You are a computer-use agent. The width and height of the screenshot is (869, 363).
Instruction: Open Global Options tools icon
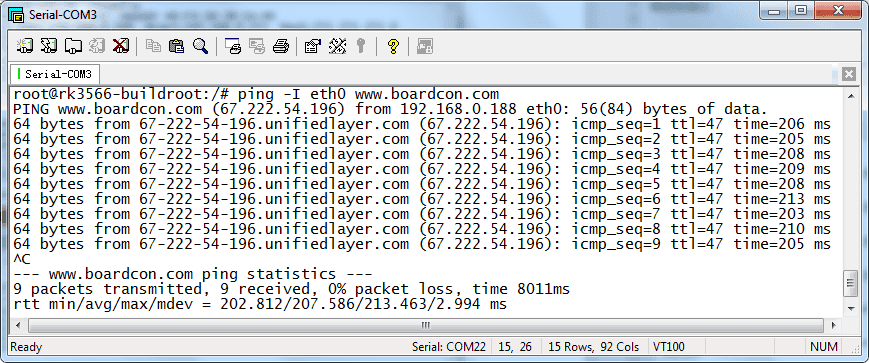point(337,46)
